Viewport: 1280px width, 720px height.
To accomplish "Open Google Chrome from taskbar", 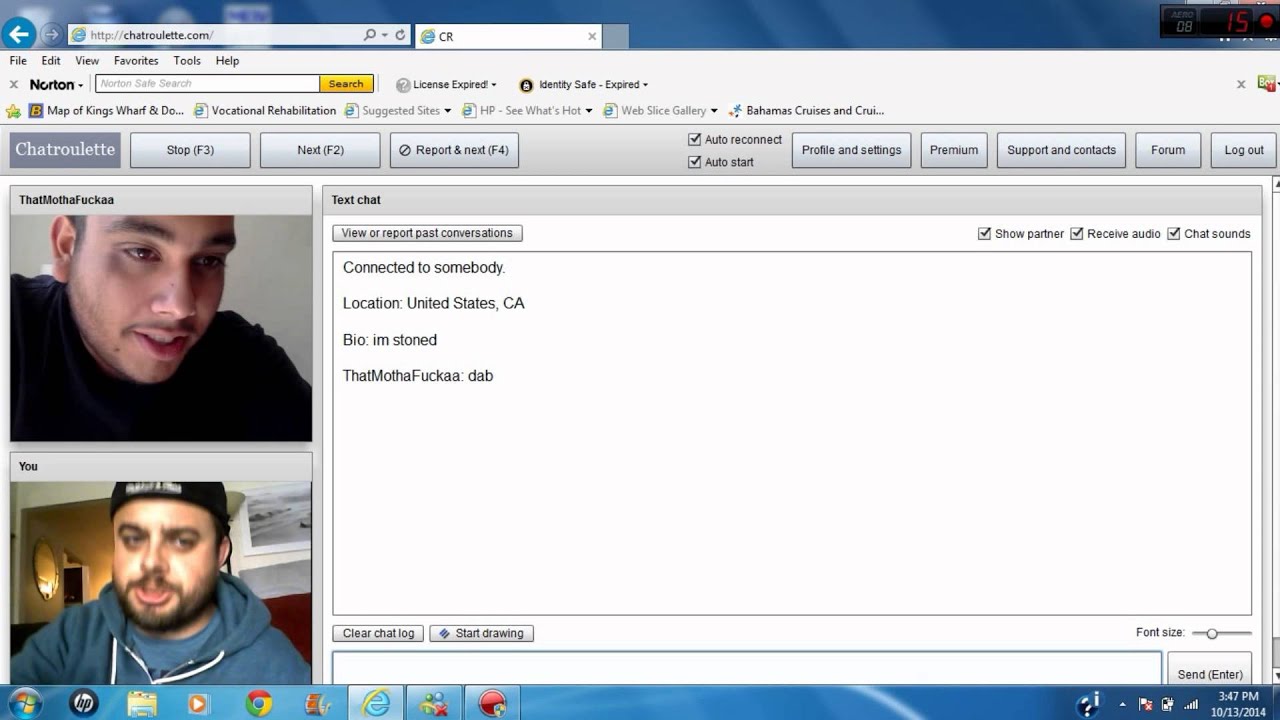I will pos(259,704).
